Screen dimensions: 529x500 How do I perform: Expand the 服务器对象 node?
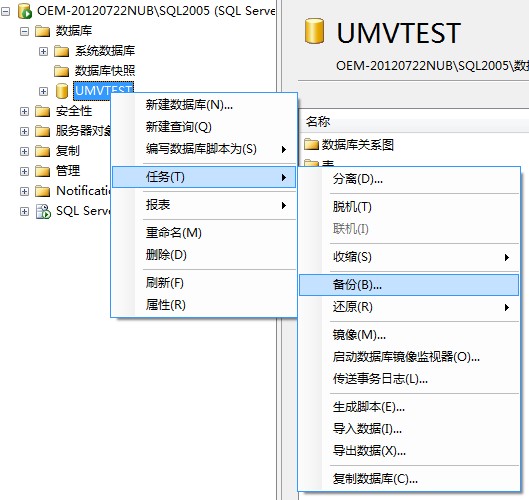(24, 131)
